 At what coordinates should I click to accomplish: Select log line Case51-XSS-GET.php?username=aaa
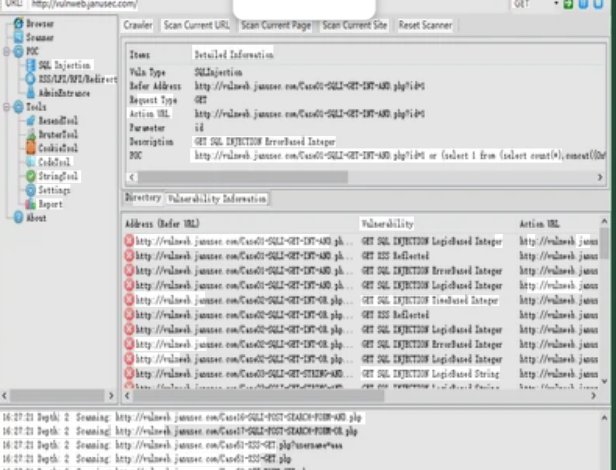coord(172,445)
